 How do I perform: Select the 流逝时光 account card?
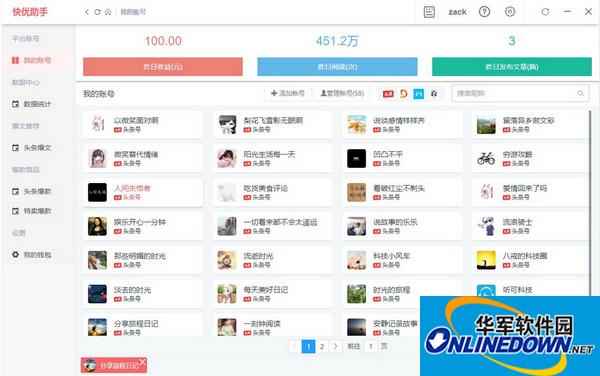[x=272, y=260]
